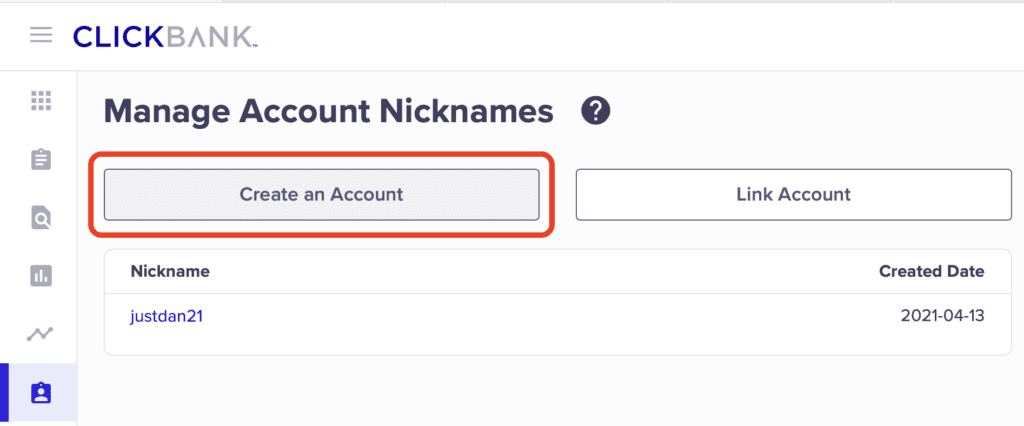Show help via the question mark icon
Screen dimensions: 1024x426
(x=596, y=111)
